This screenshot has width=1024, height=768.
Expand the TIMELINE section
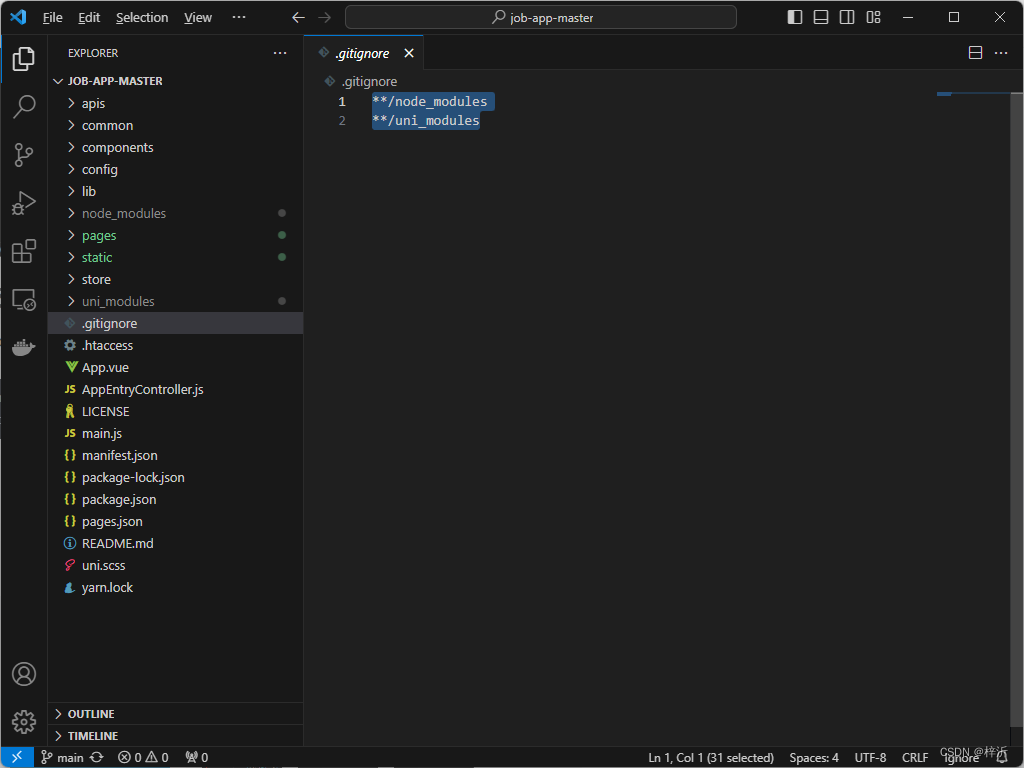[x=92, y=736]
